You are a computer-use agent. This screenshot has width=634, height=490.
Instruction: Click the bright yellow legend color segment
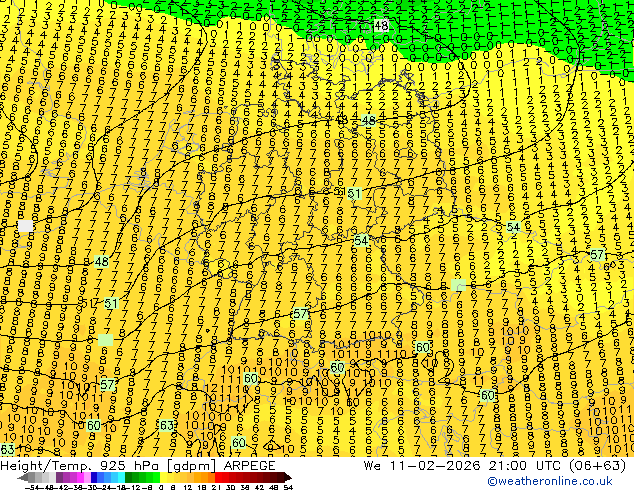[163, 477]
